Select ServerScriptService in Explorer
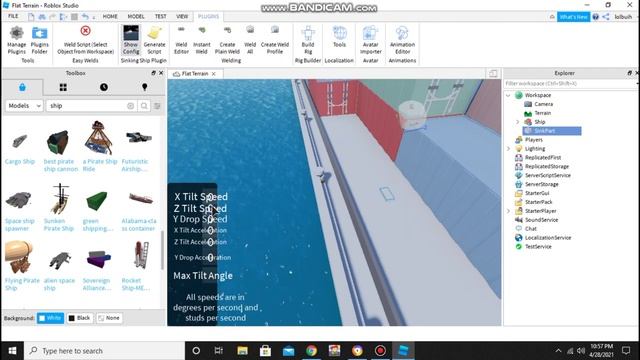This screenshot has width=640, height=360. tap(547, 176)
